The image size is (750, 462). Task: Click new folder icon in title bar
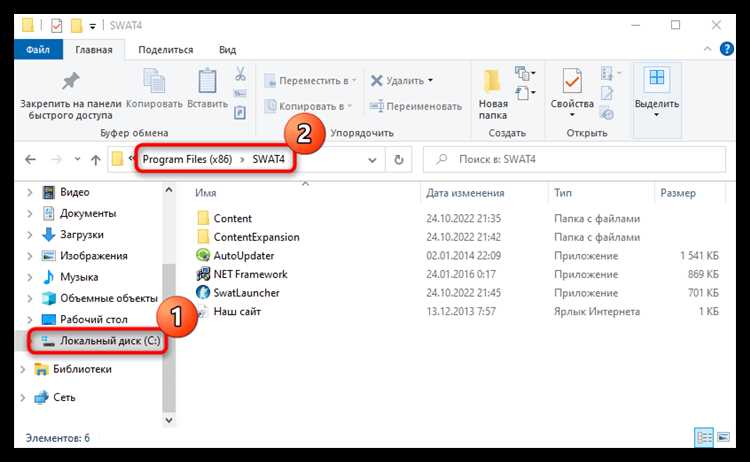coord(77,25)
